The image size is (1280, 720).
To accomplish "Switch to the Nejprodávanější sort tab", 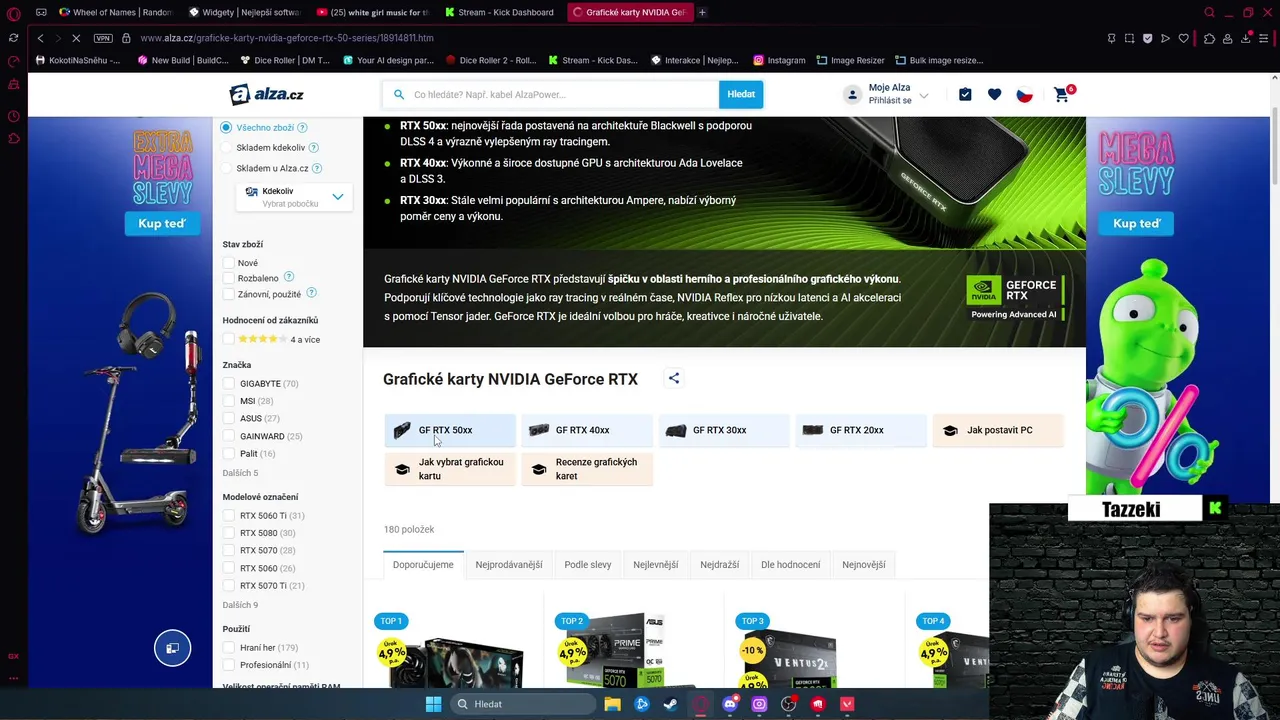I will coord(509,565).
